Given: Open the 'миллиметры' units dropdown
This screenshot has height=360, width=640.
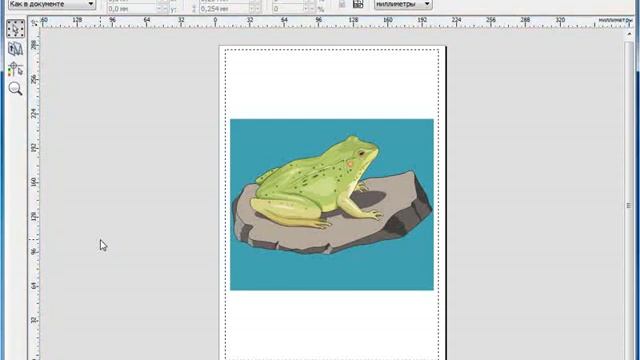Looking at the screenshot, I should click(403, 4).
